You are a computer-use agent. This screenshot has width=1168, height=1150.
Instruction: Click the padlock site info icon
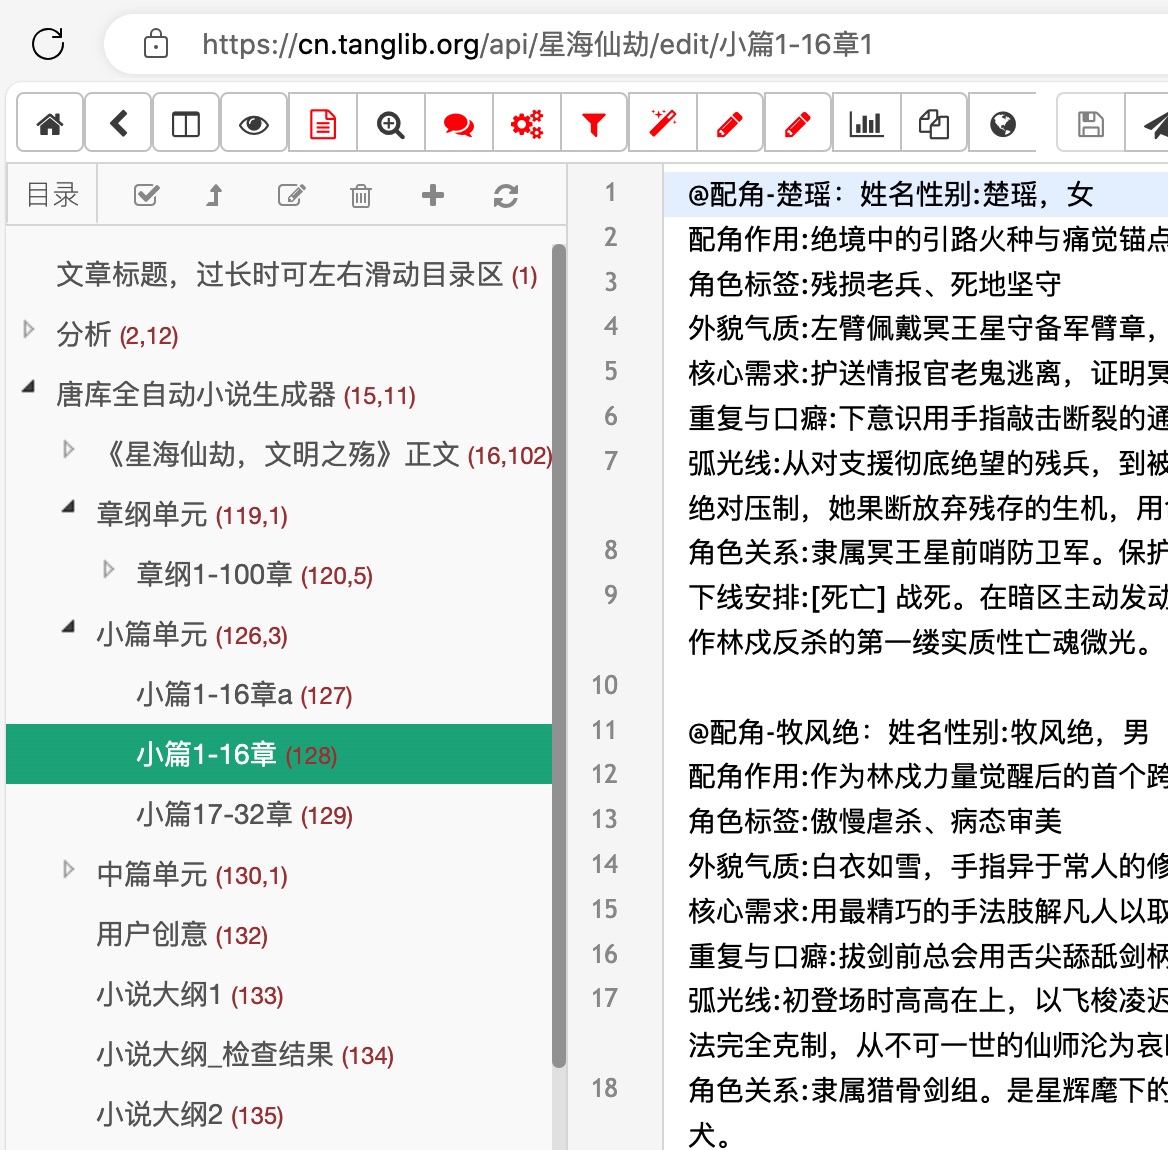pyautogui.click(x=156, y=43)
